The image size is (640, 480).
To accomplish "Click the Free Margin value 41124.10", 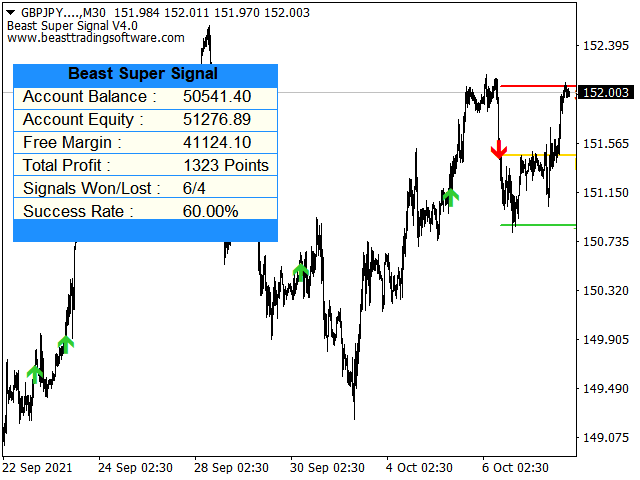I will tap(217, 142).
